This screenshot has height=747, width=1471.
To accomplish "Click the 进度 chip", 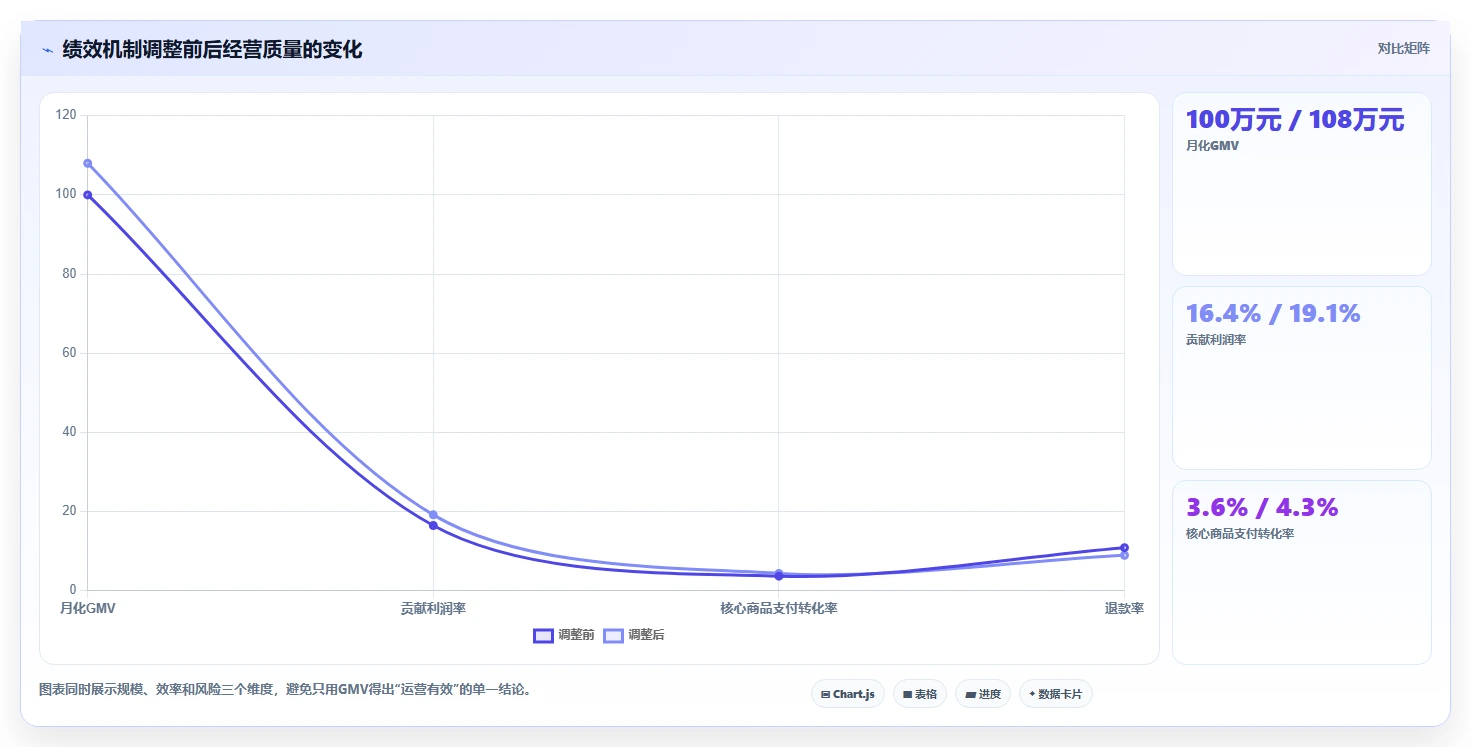I will point(983,694).
